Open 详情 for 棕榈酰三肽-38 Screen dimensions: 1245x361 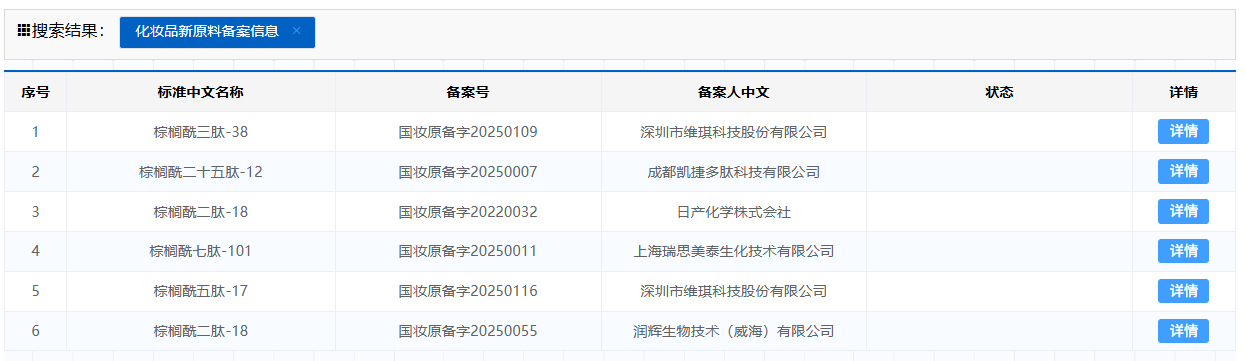1183,132
